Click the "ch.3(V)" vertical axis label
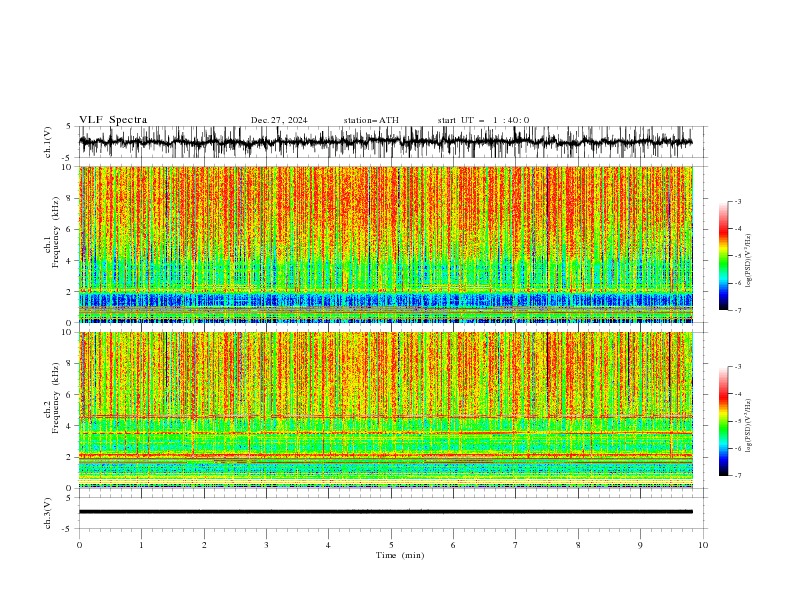 48,513
